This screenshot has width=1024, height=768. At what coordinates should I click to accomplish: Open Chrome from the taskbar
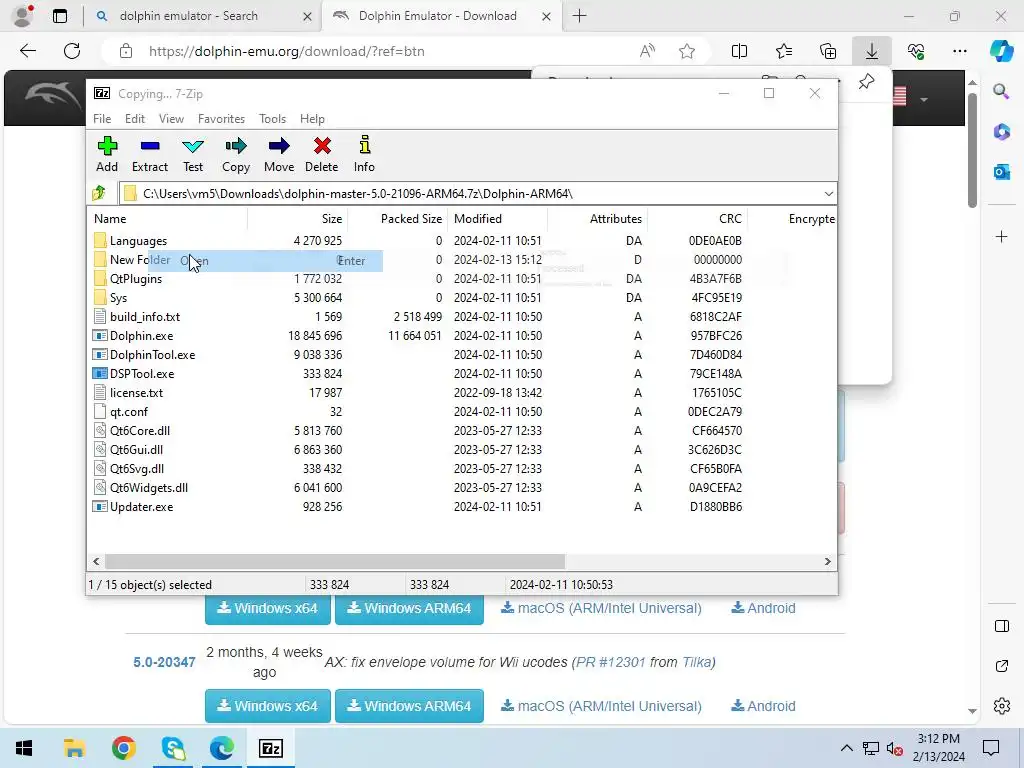point(123,748)
